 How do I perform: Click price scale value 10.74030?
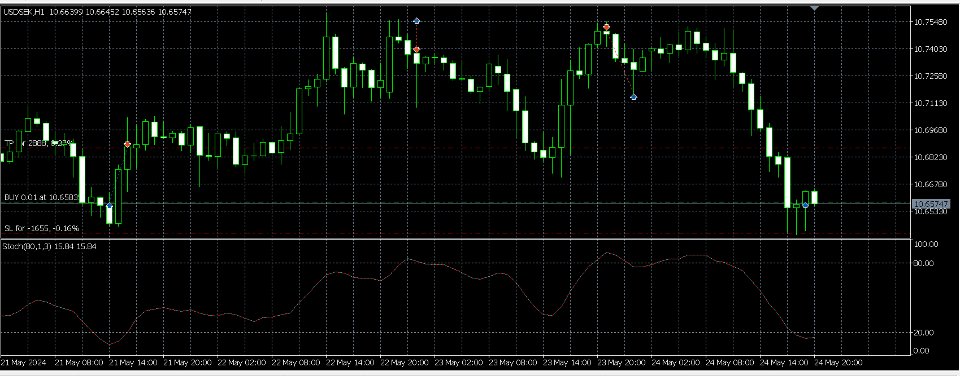point(931,49)
